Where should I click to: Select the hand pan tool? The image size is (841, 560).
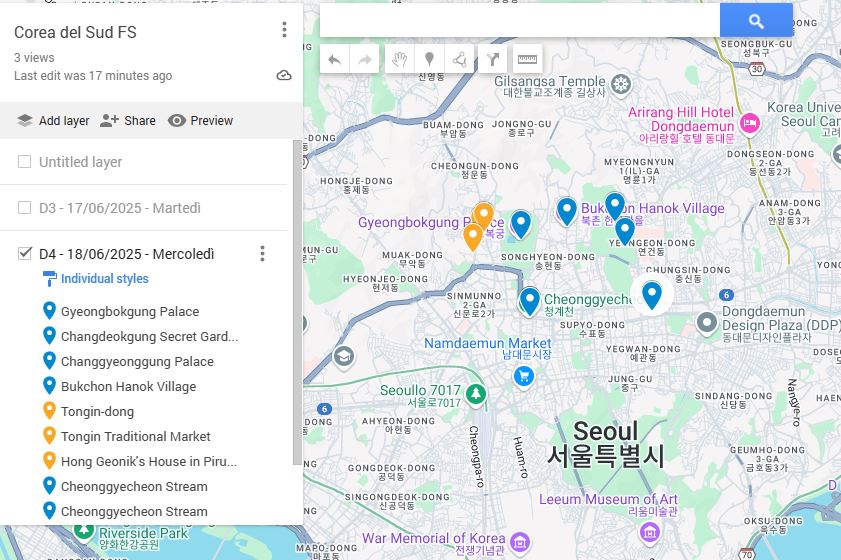(399, 59)
